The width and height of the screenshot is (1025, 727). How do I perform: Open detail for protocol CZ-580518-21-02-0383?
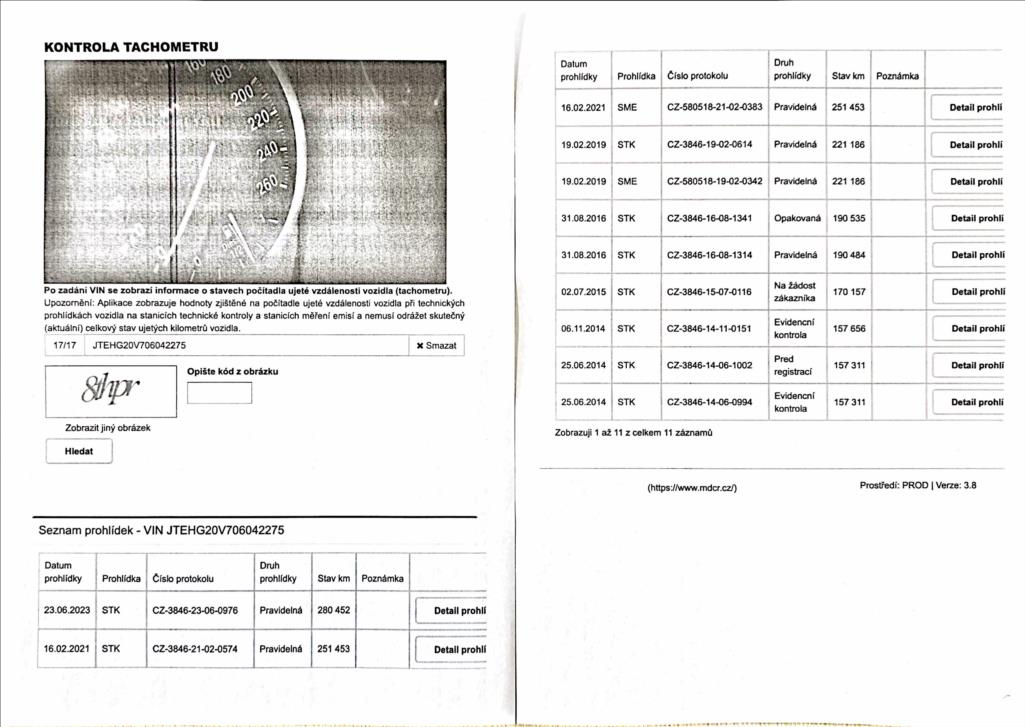coord(967,108)
